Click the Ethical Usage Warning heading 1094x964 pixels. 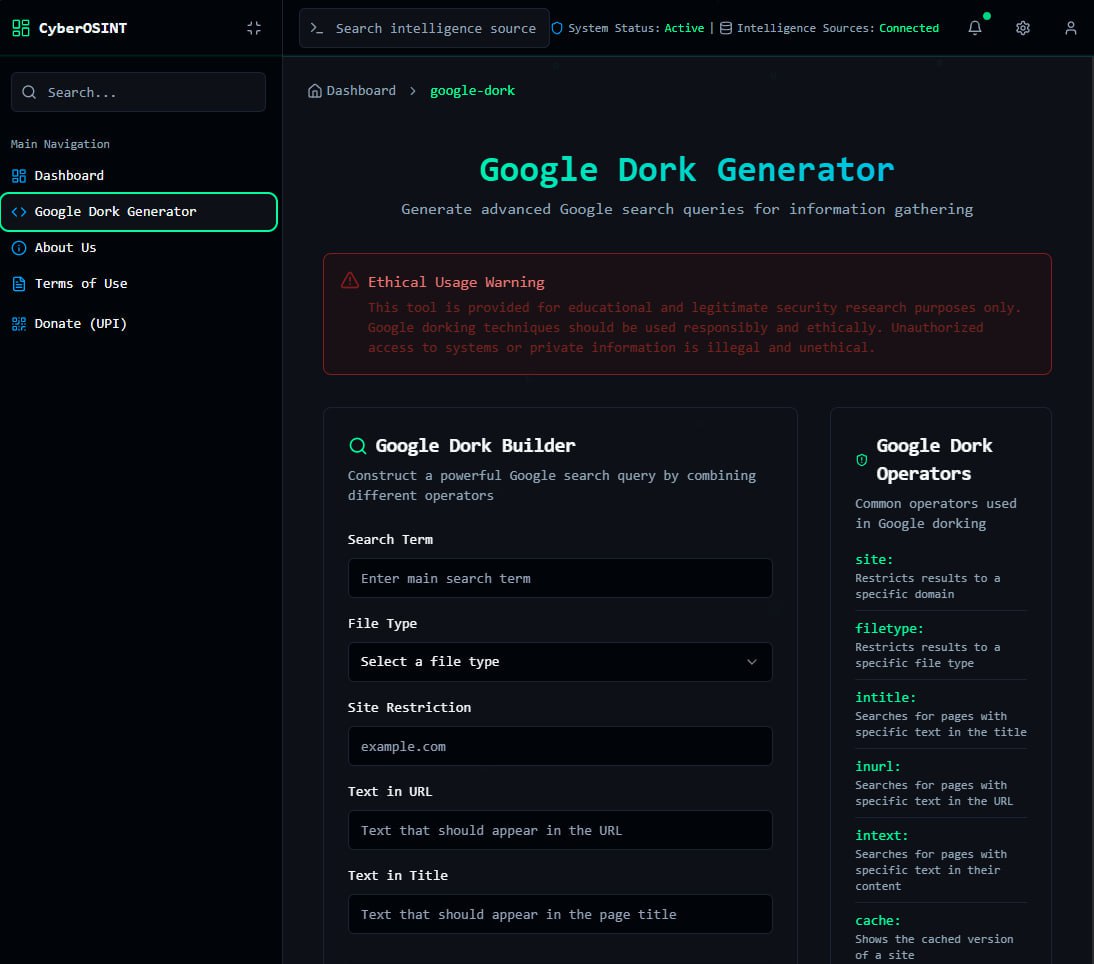[x=456, y=282]
